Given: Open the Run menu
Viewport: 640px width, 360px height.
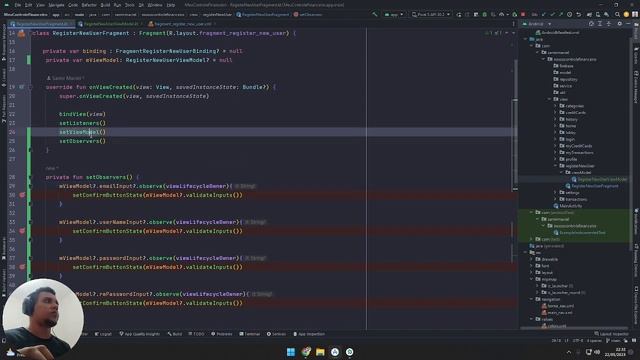Looking at the screenshot, I should (118, 5).
